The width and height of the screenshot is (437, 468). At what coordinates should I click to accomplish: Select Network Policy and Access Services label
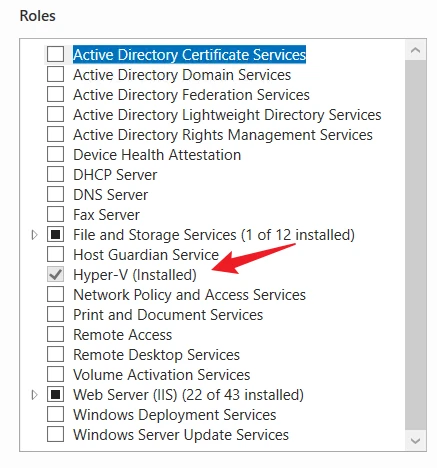point(189,295)
